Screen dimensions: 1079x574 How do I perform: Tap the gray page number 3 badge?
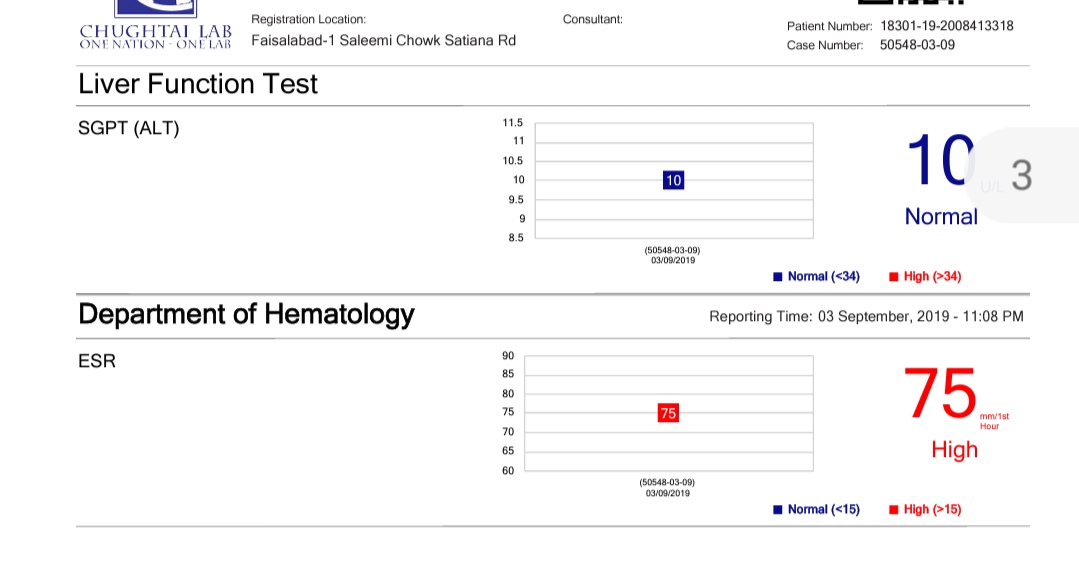(1021, 175)
